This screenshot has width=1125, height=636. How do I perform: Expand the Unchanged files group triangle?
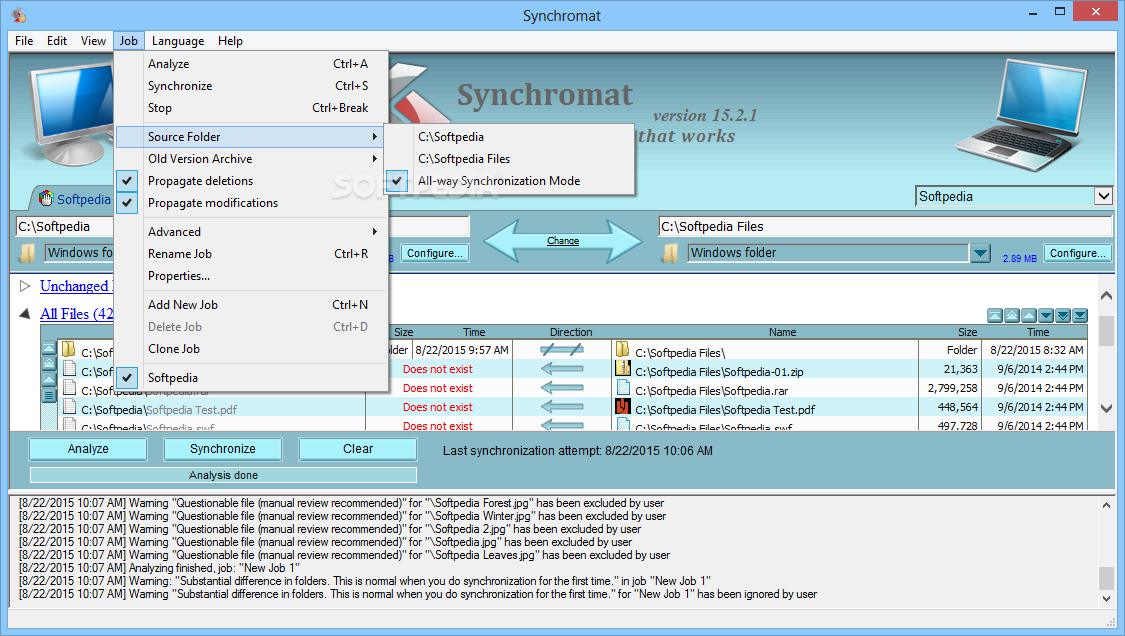coord(25,286)
